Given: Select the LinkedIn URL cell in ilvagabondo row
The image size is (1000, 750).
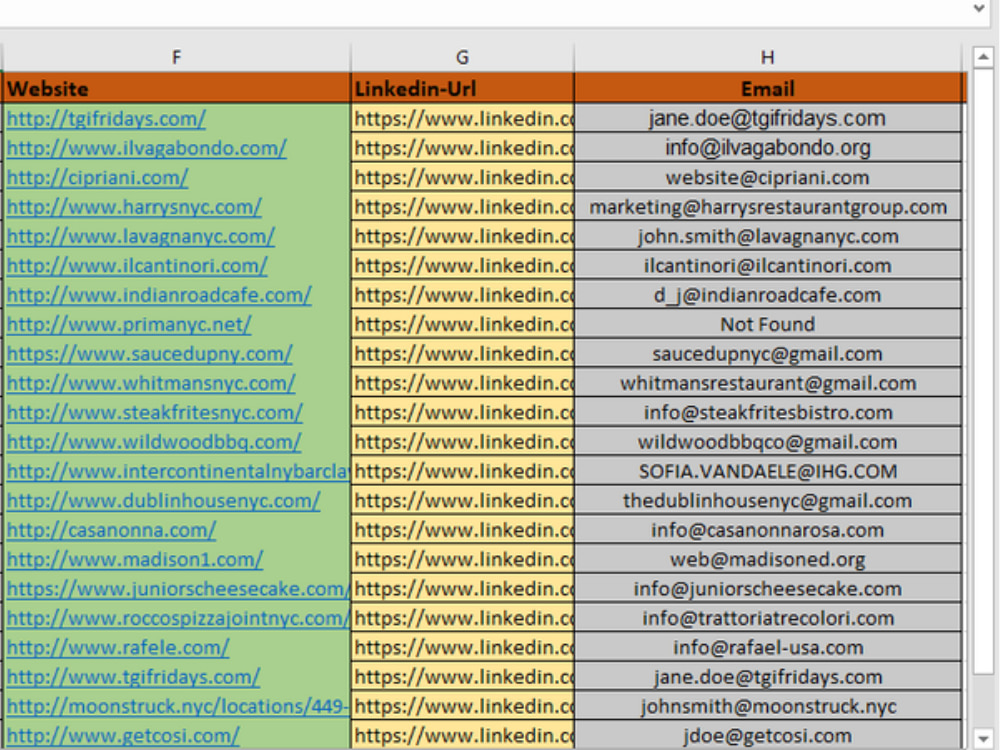Looking at the screenshot, I should point(462,148).
